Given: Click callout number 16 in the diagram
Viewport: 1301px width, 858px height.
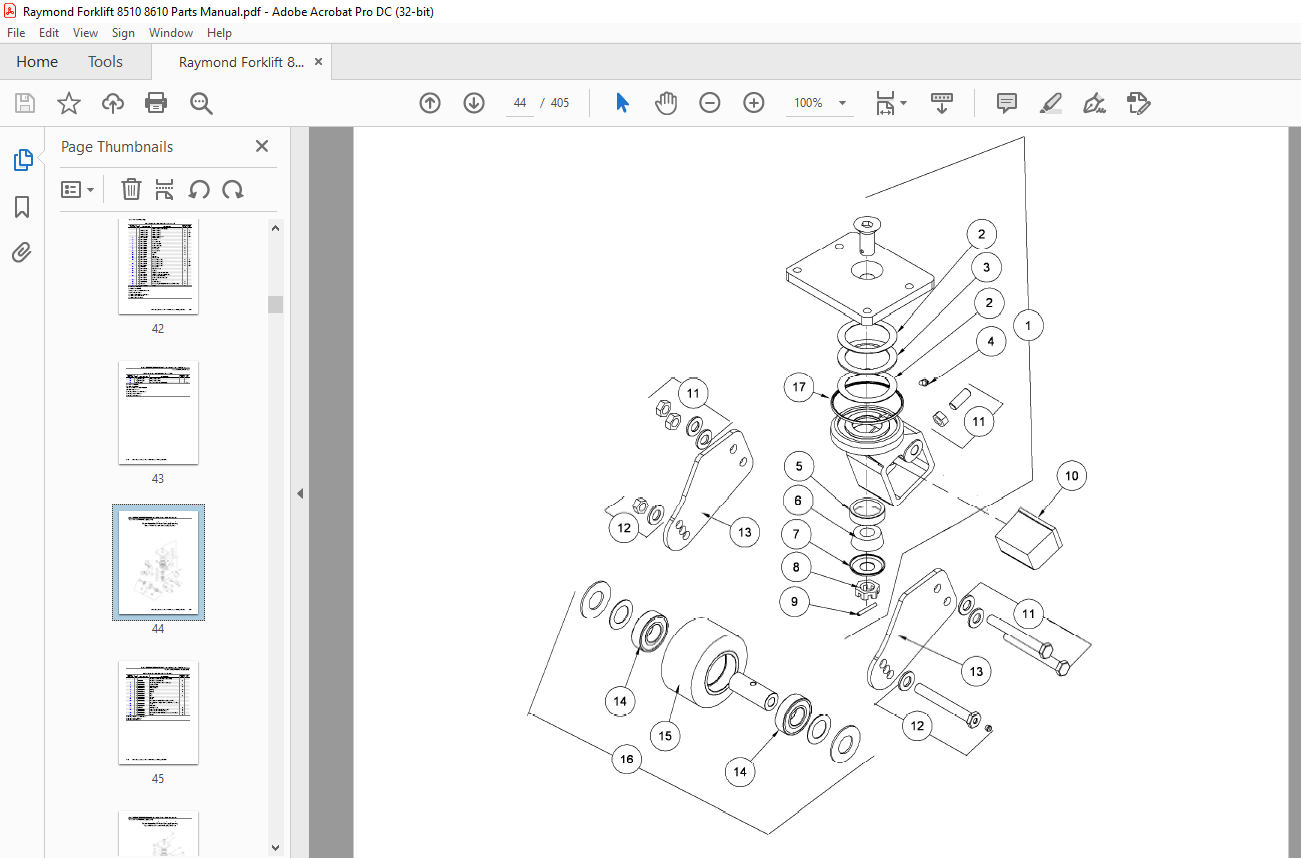Looking at the screenshot, I should [627, 760].
